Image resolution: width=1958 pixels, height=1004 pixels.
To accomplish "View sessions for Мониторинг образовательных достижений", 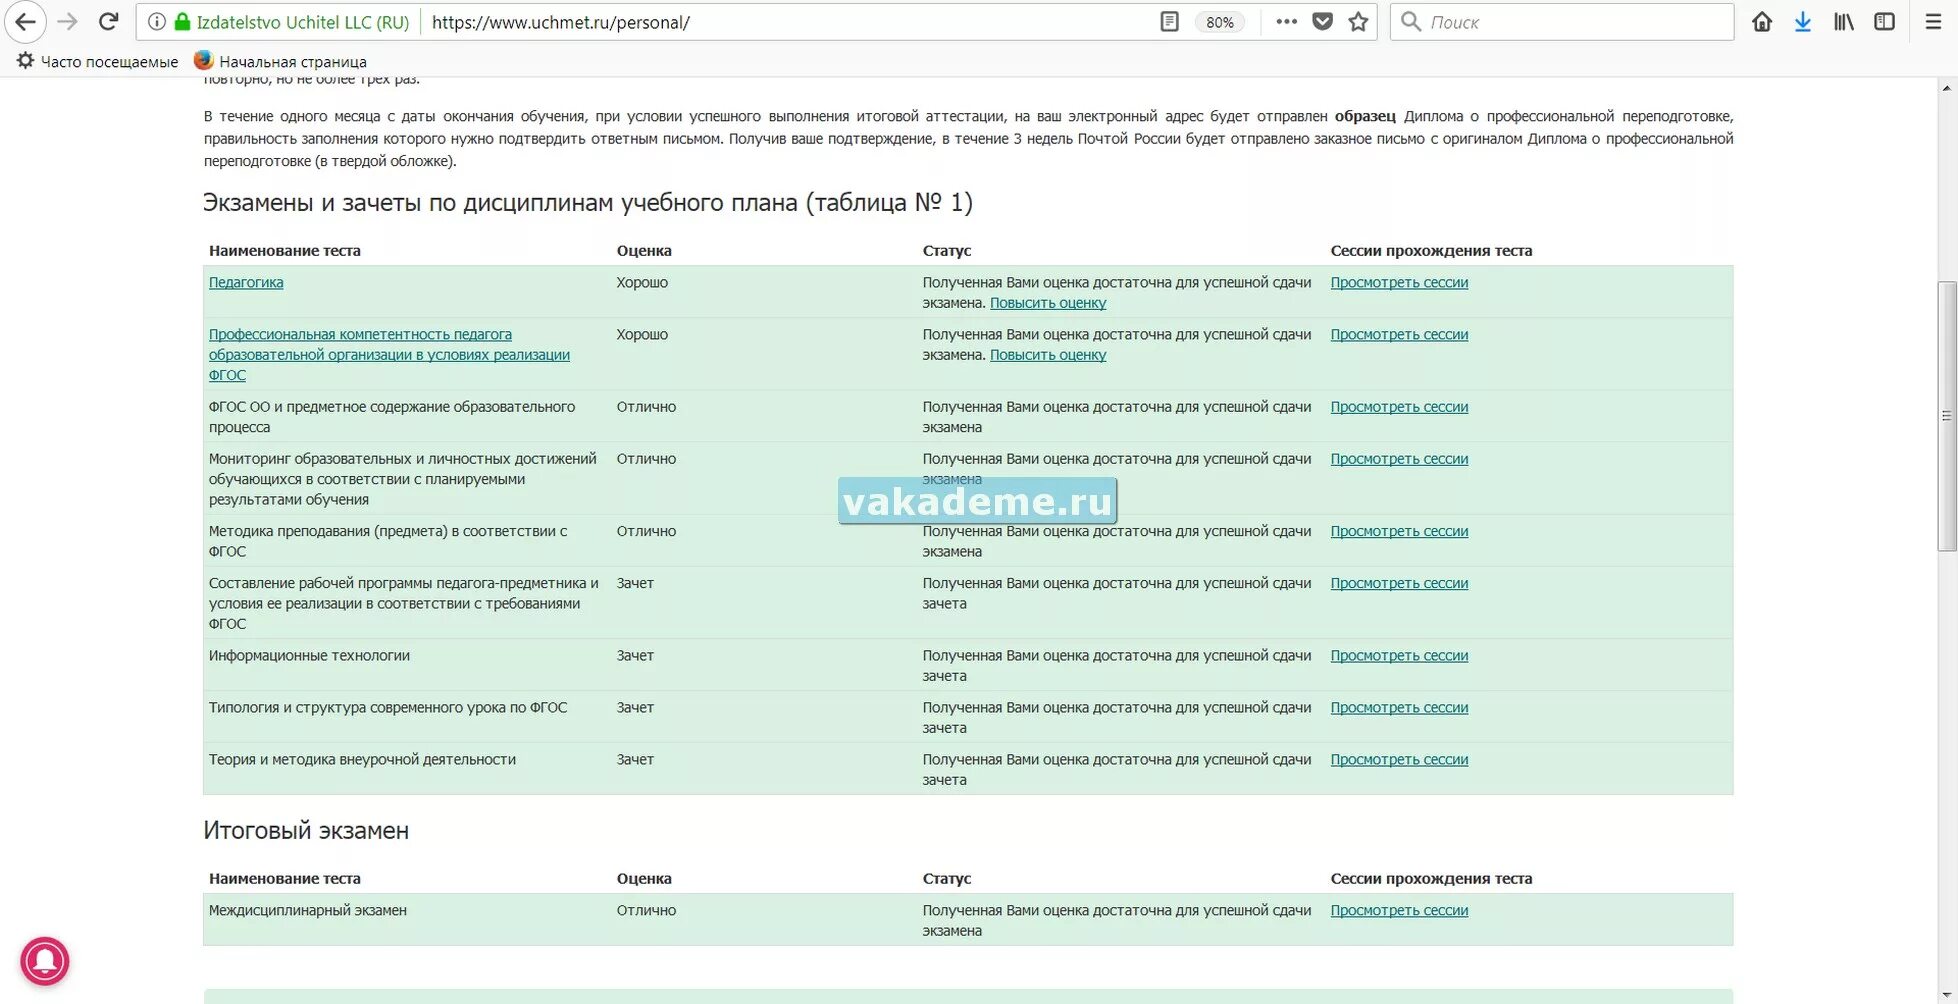I will click(1399, 459).
